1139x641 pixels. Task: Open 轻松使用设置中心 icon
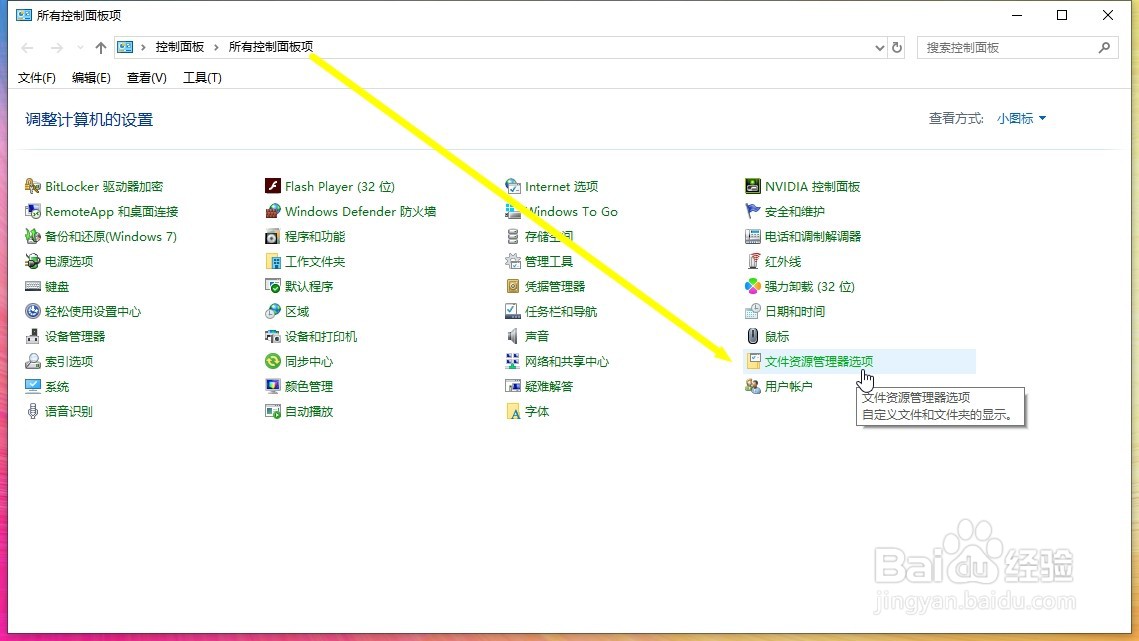[33, 311]
